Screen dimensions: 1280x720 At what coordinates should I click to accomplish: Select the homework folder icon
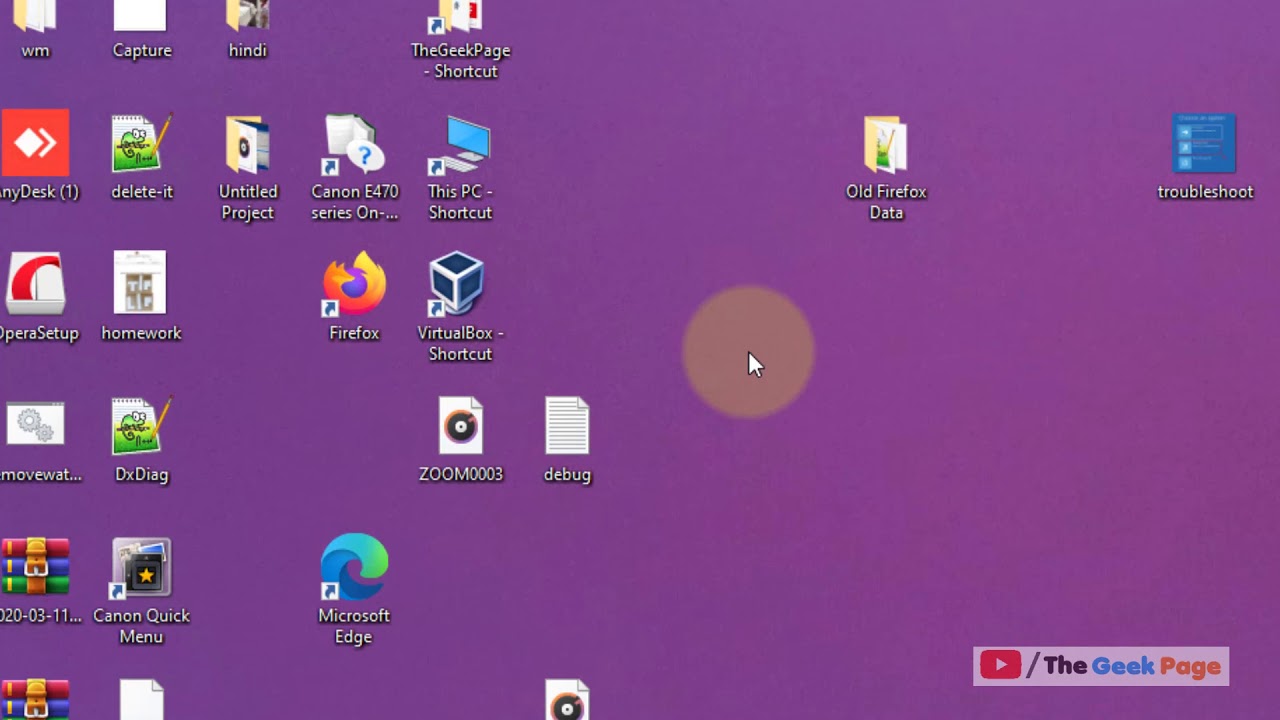click(141, 284)
